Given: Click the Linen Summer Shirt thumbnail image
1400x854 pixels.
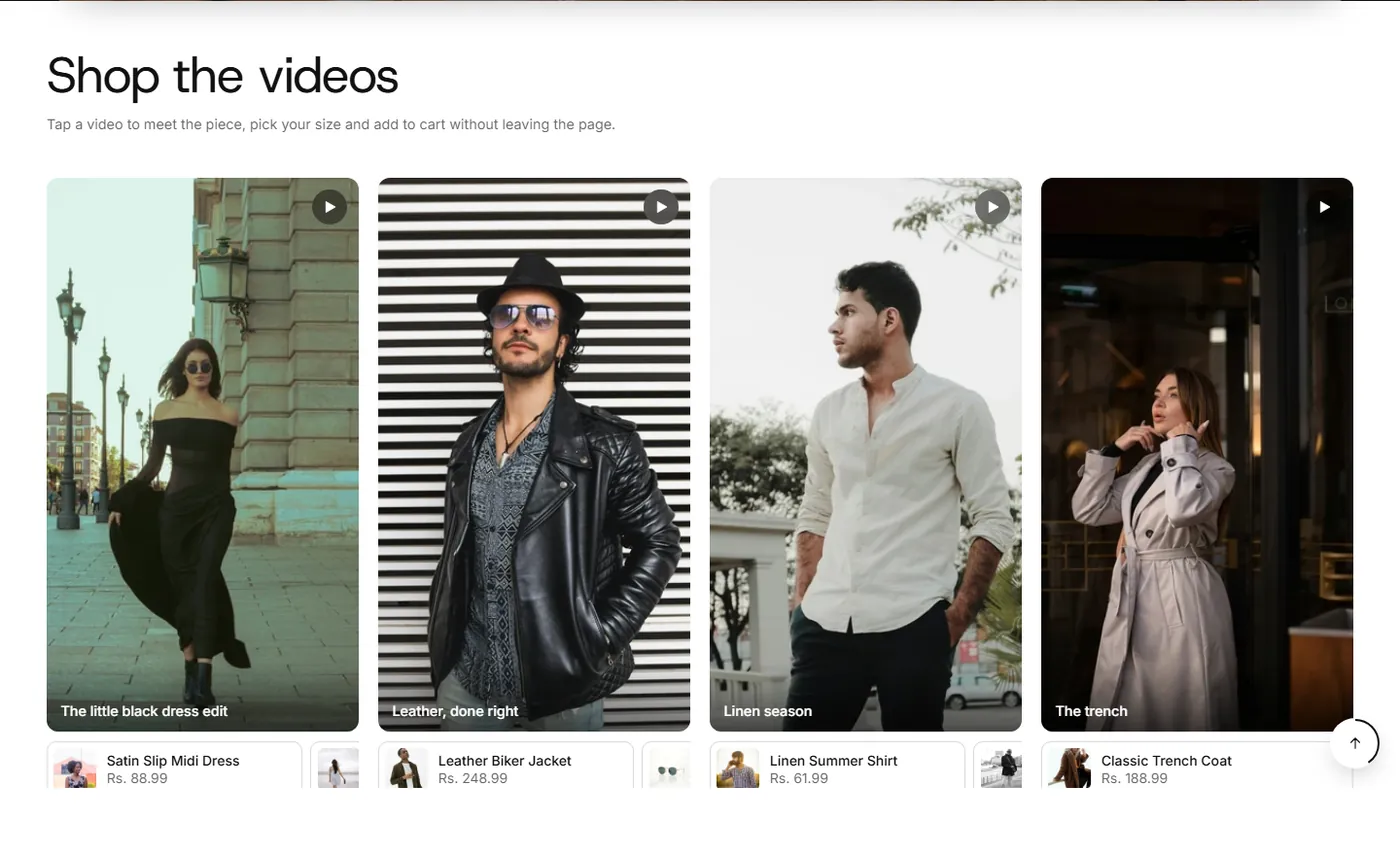Looking at the screenshot, I should tap(738, 768).
